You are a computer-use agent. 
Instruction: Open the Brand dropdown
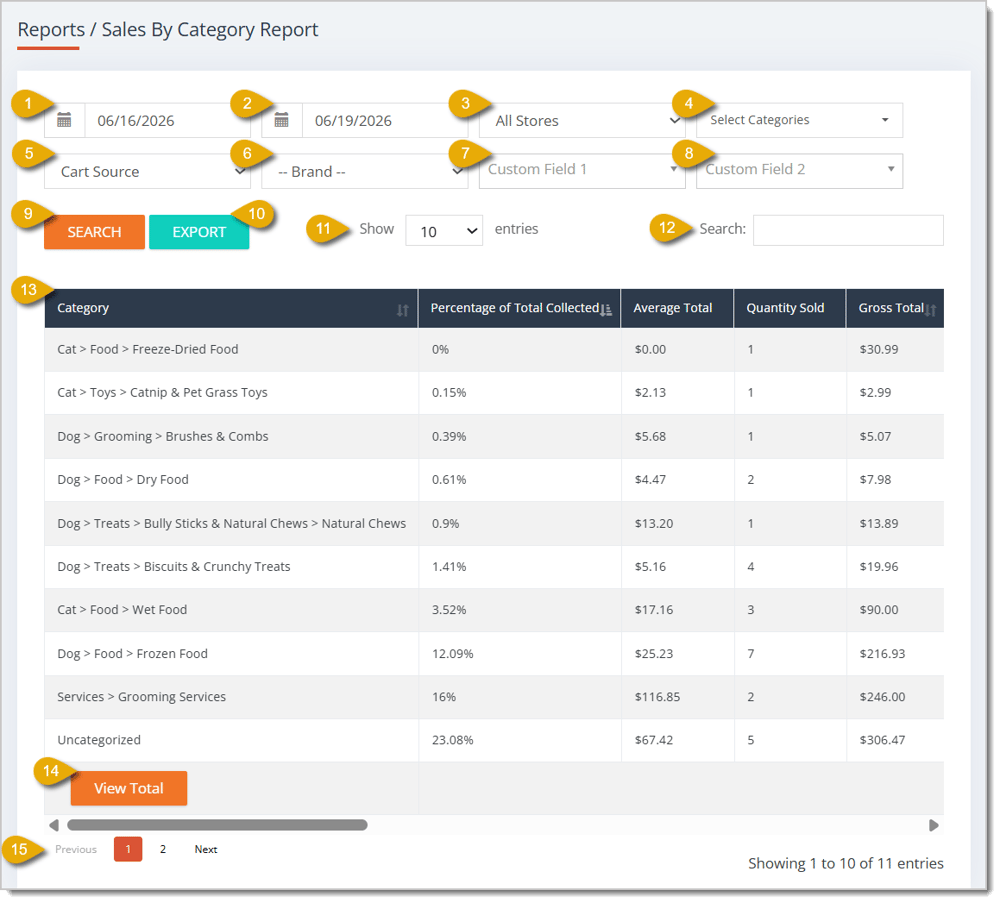click(x=365, y=172)
